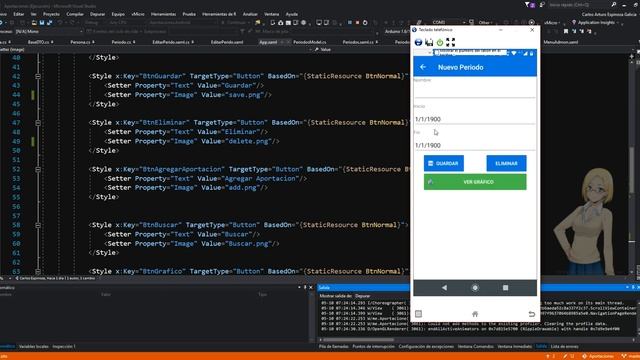Open the Compilar menu
Image resolution: width=640 pixels, height=360 pixels.
(x=75, y=14)
